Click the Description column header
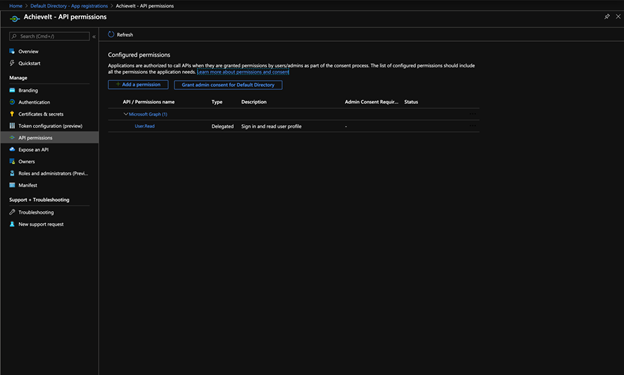Screen dimensions: 624x375 (x=254, y=102)
